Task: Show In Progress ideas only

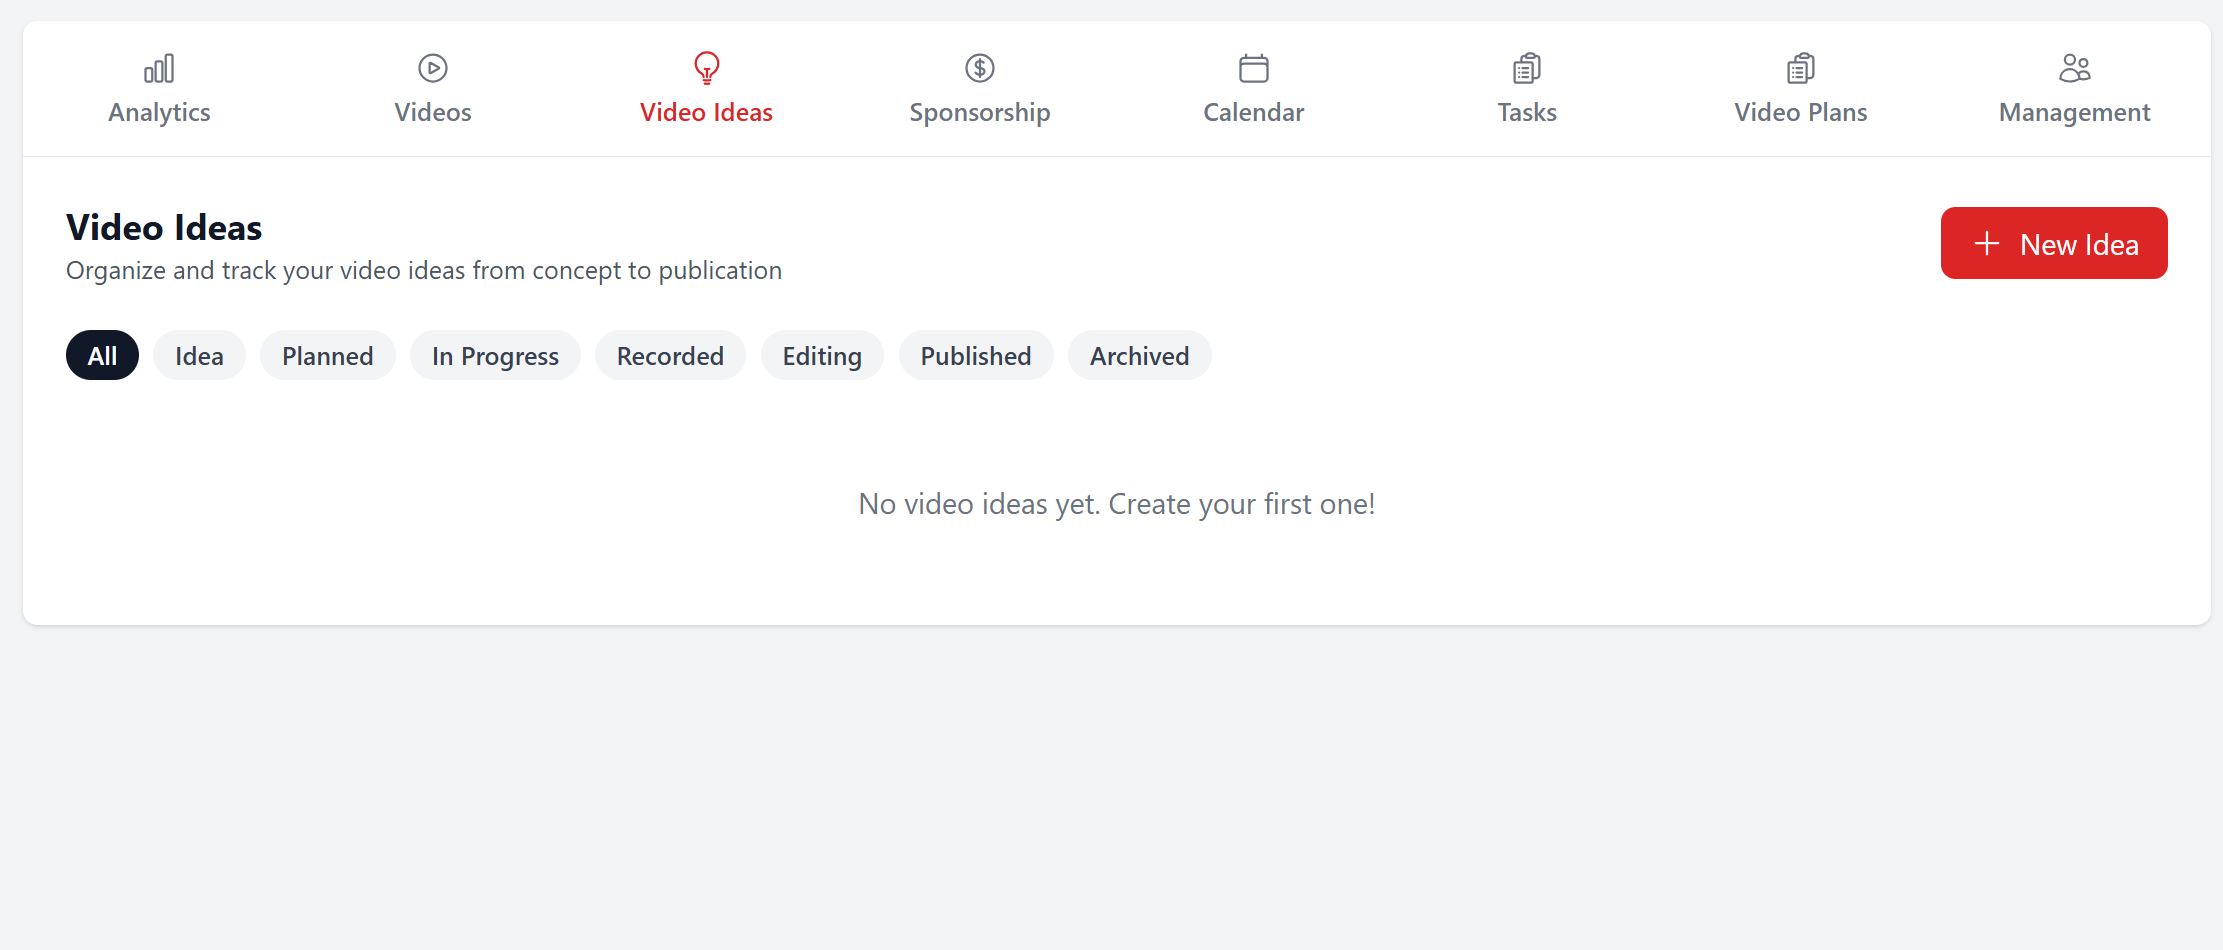Action: pyautogui.click(x=495, y=355)
